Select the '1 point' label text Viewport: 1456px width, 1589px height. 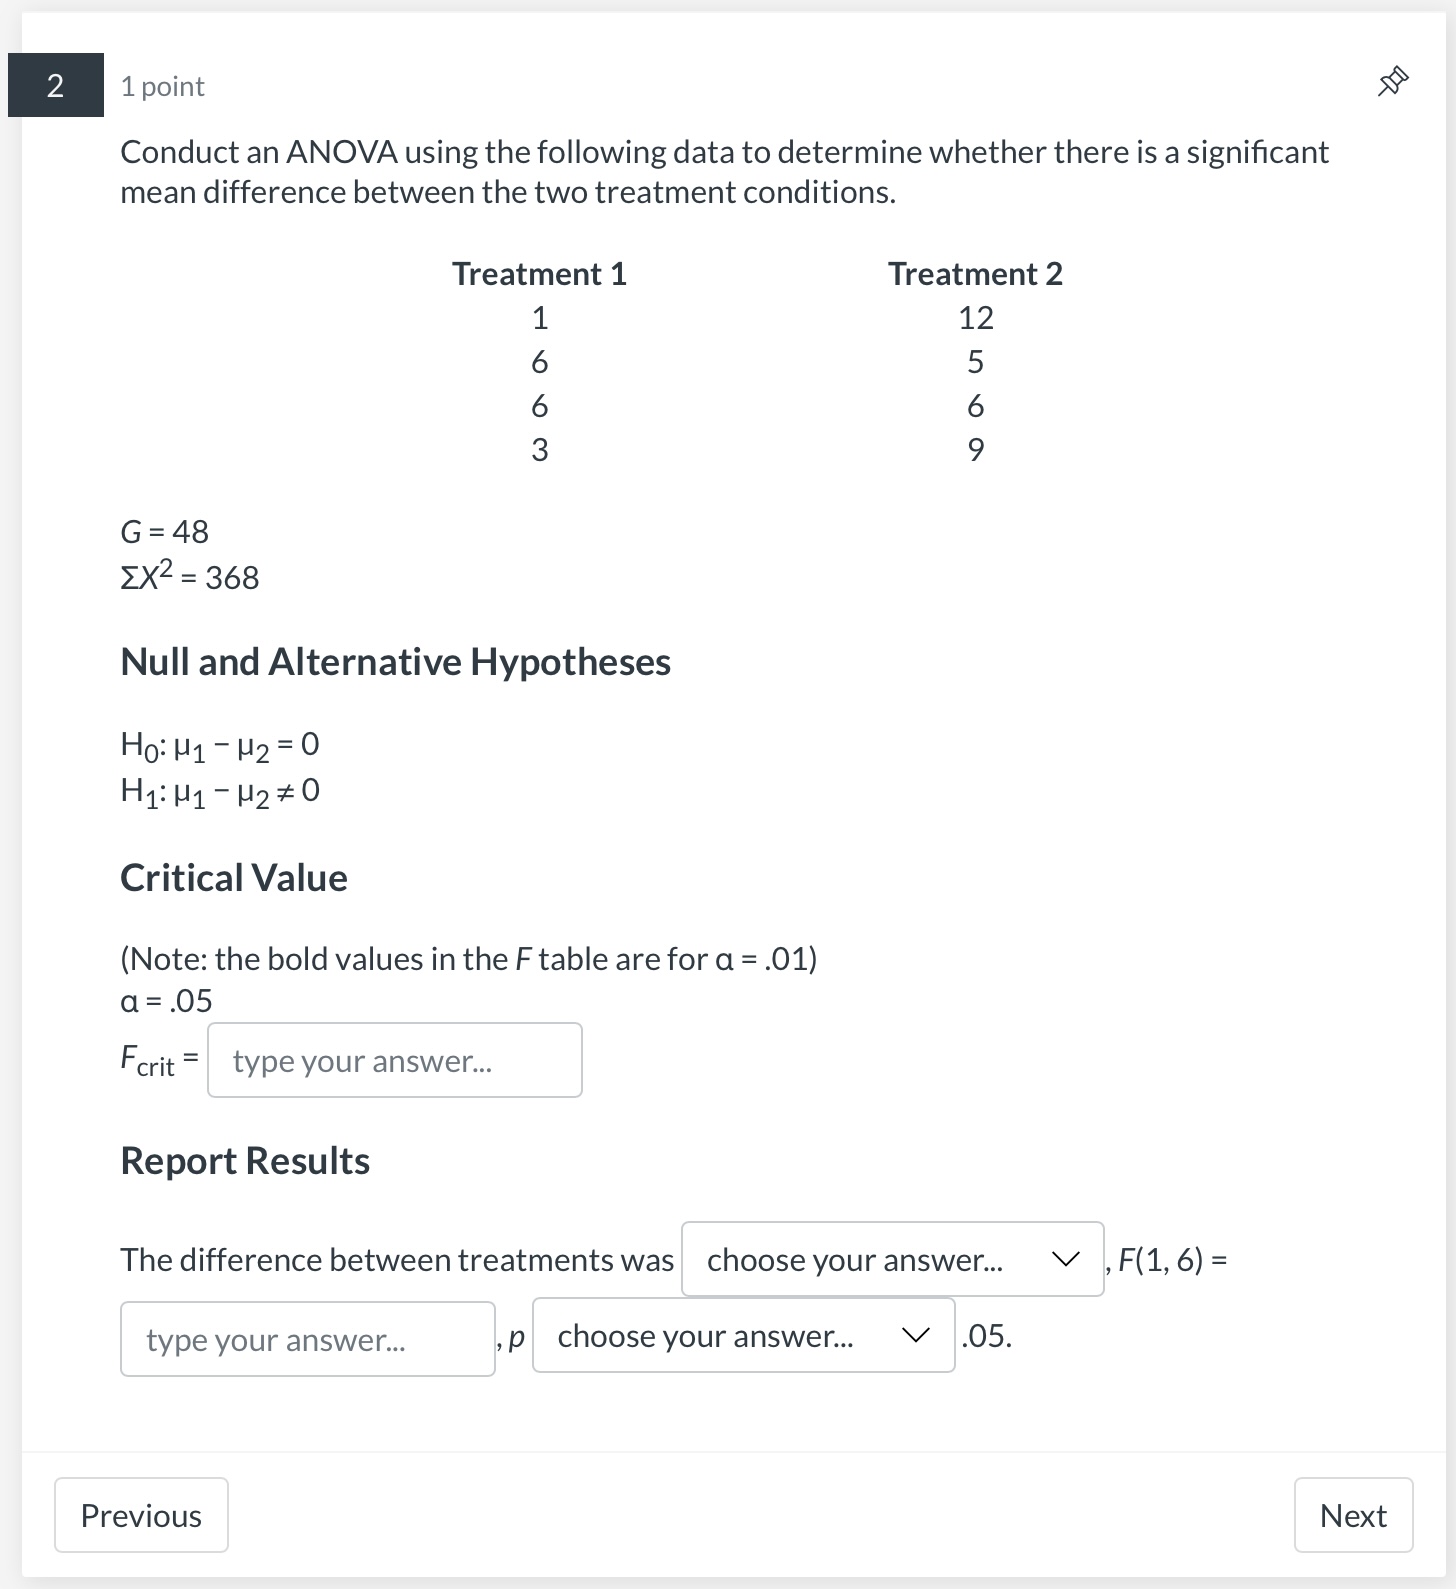[162, 86]
